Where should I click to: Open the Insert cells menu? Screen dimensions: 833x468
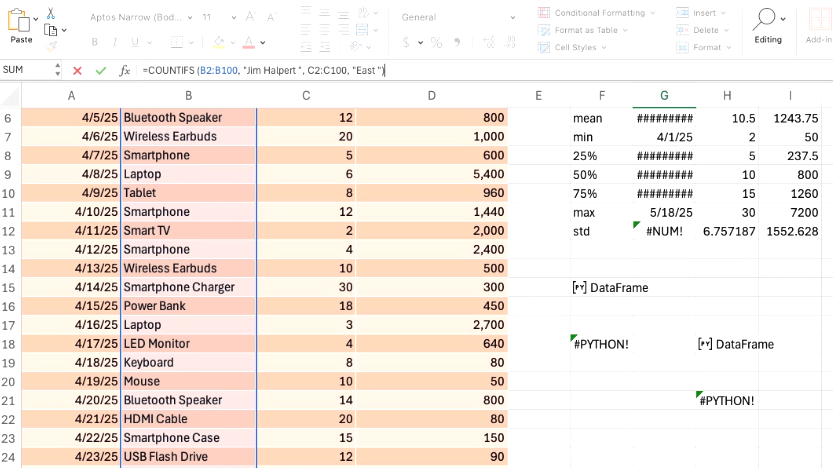[x=701, y=13]
